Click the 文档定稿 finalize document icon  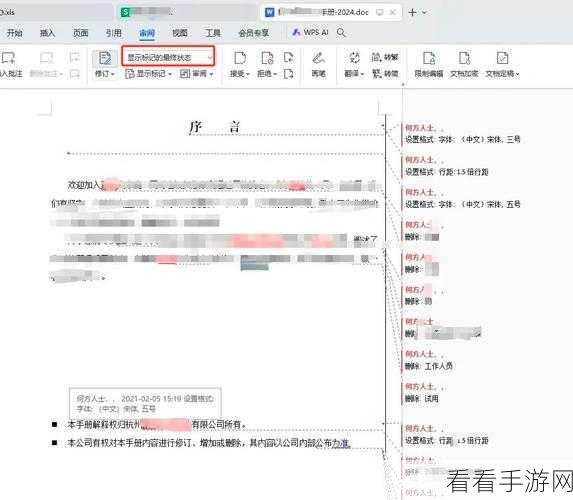click(x=502, y=58)
